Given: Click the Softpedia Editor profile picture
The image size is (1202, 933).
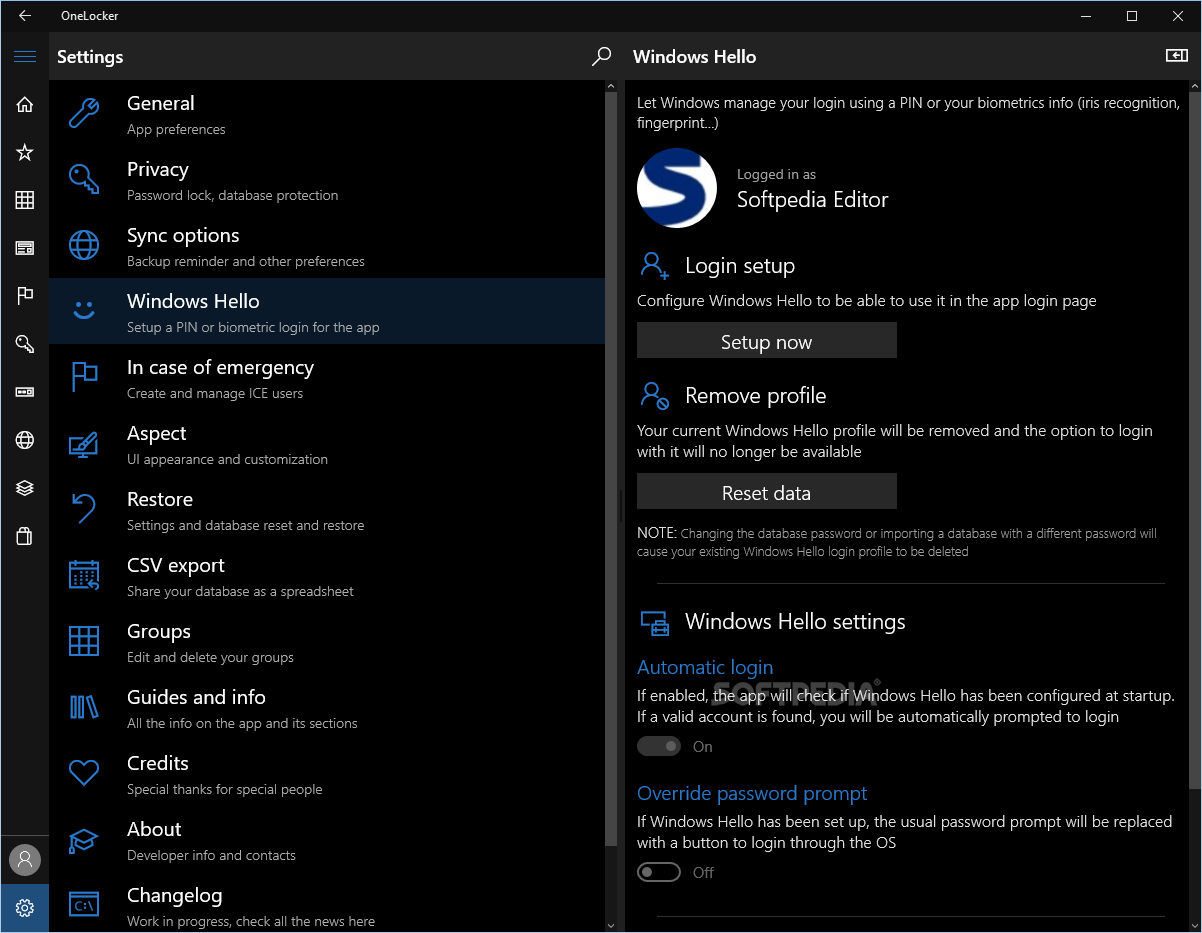Looking at the screenshot, I should click(x=677, y=188).
